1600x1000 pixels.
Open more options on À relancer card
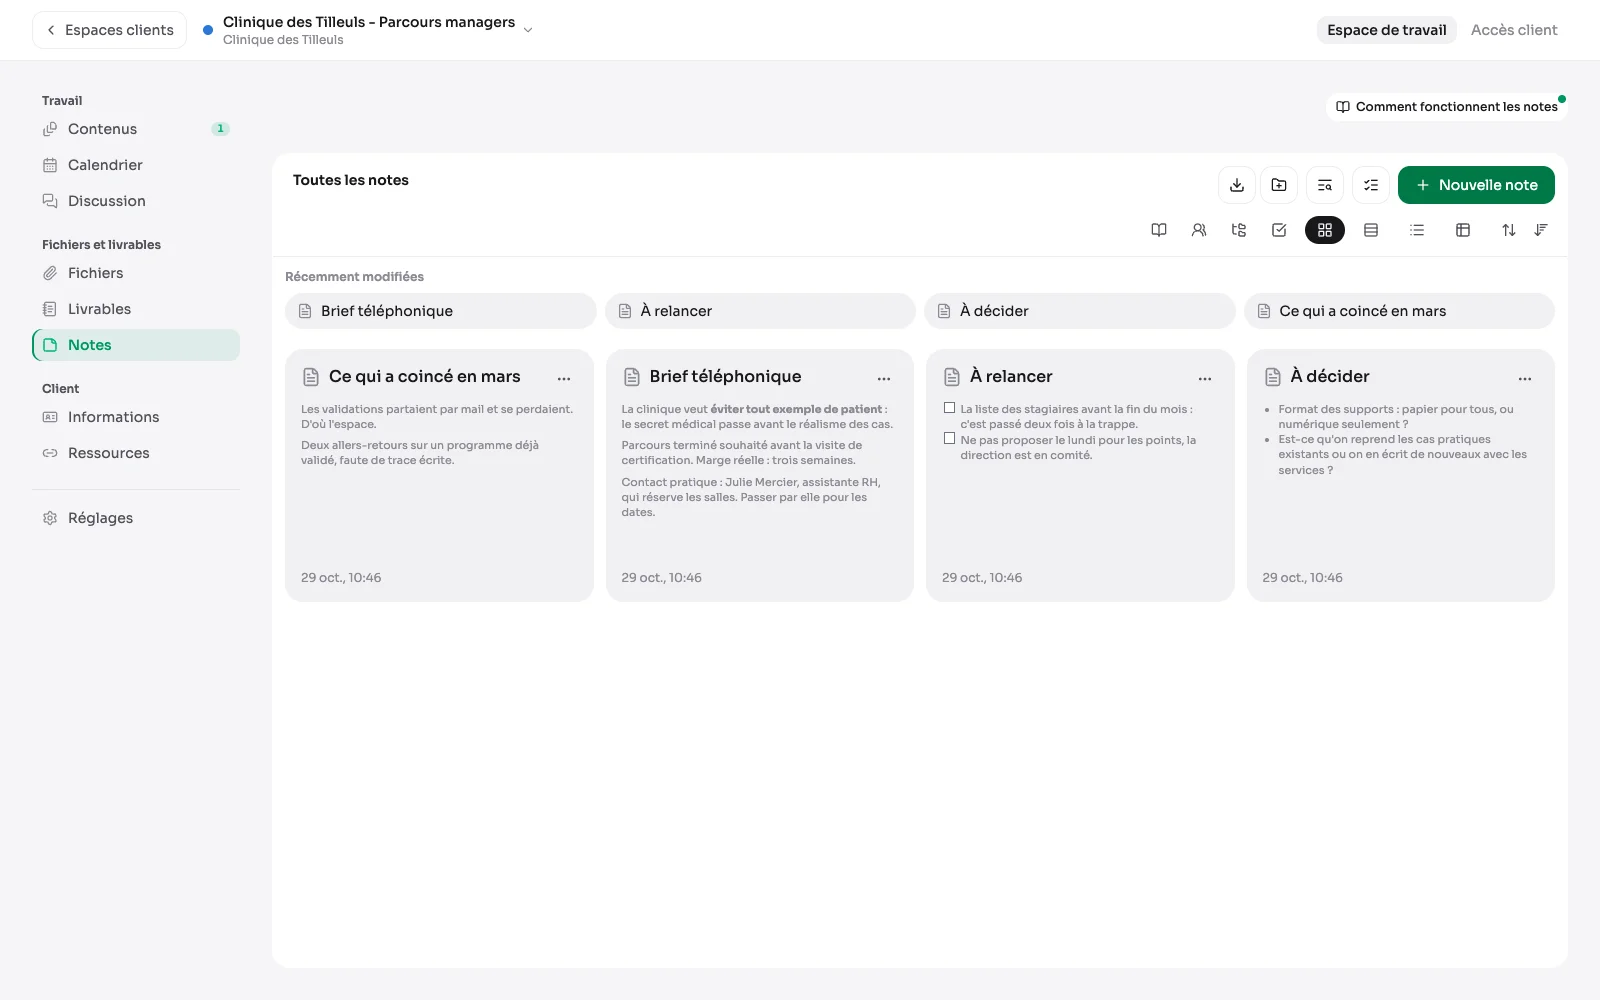1205,378
